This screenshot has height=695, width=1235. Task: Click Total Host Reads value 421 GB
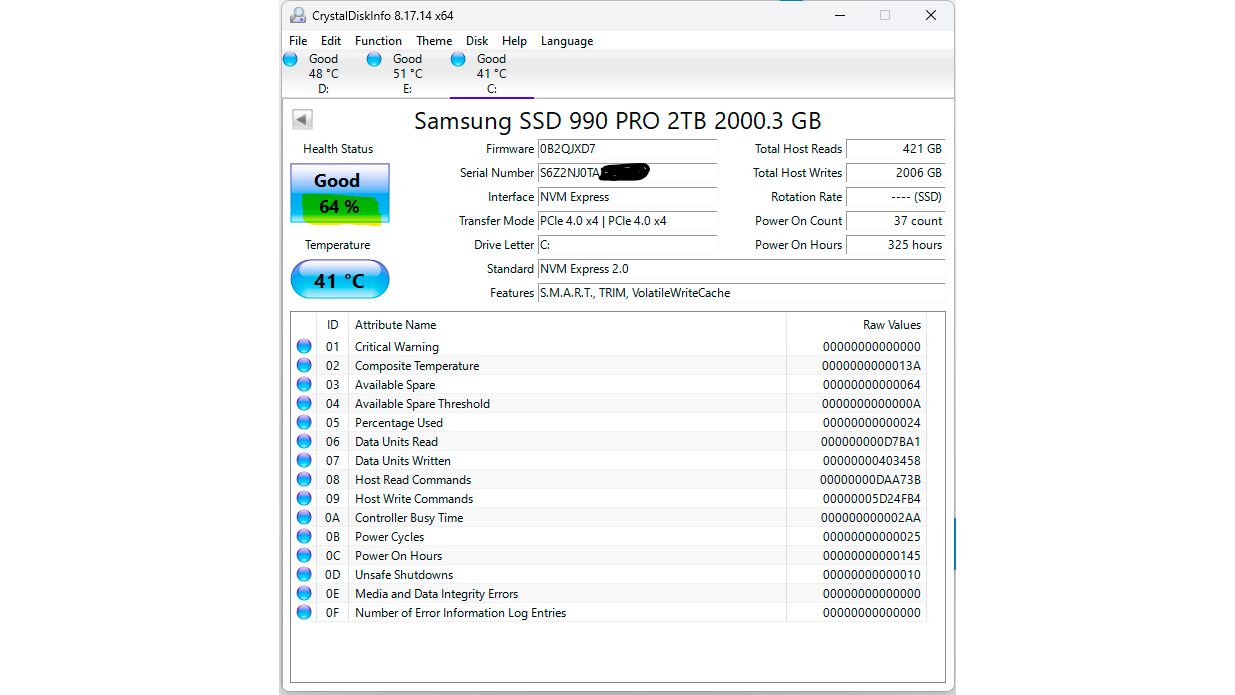(896, 149)
